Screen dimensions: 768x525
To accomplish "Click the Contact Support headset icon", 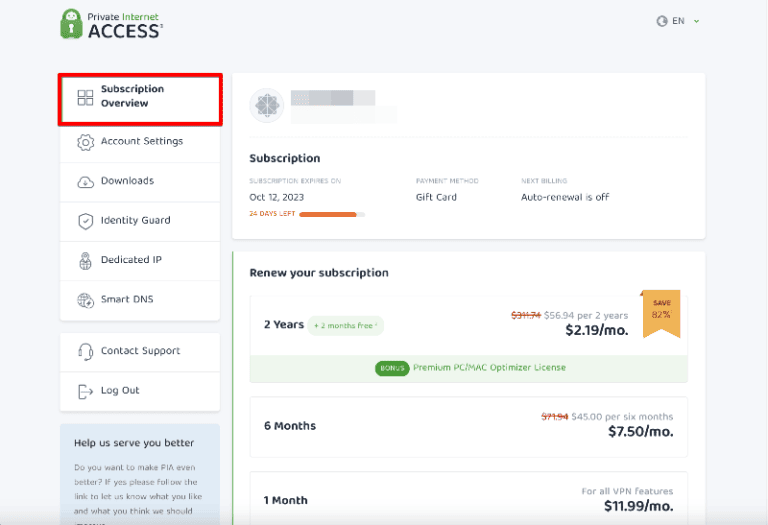I will point(85,352).
